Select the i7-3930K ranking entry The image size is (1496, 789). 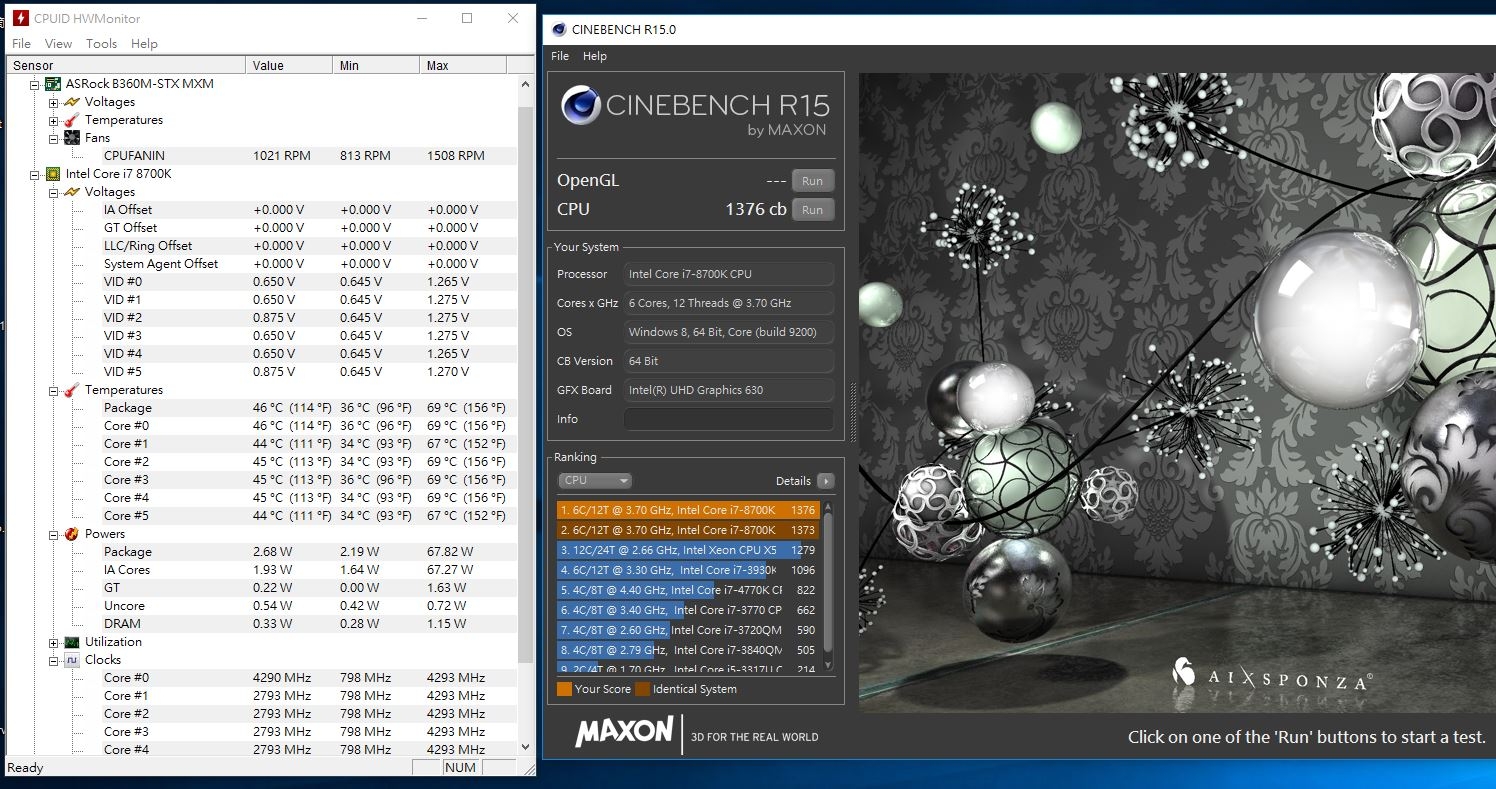688,570
